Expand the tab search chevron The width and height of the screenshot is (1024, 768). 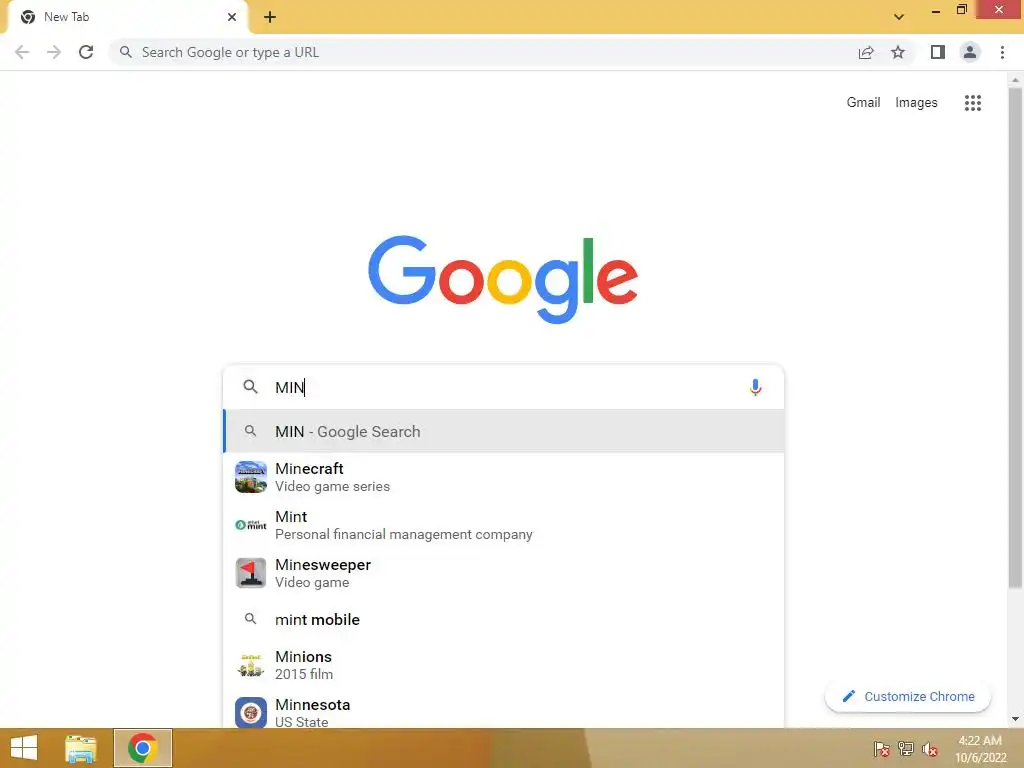pos(899,17)
